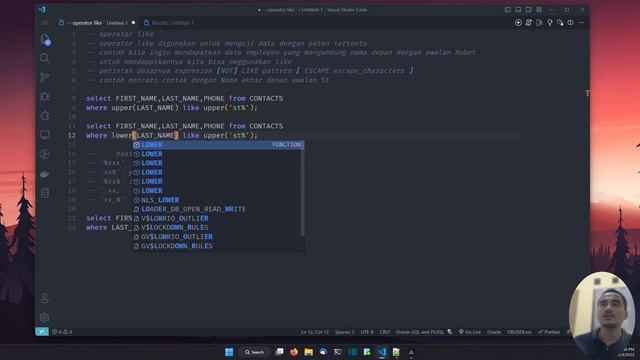Open the UTF-8 encoding picker

[367, 332]
